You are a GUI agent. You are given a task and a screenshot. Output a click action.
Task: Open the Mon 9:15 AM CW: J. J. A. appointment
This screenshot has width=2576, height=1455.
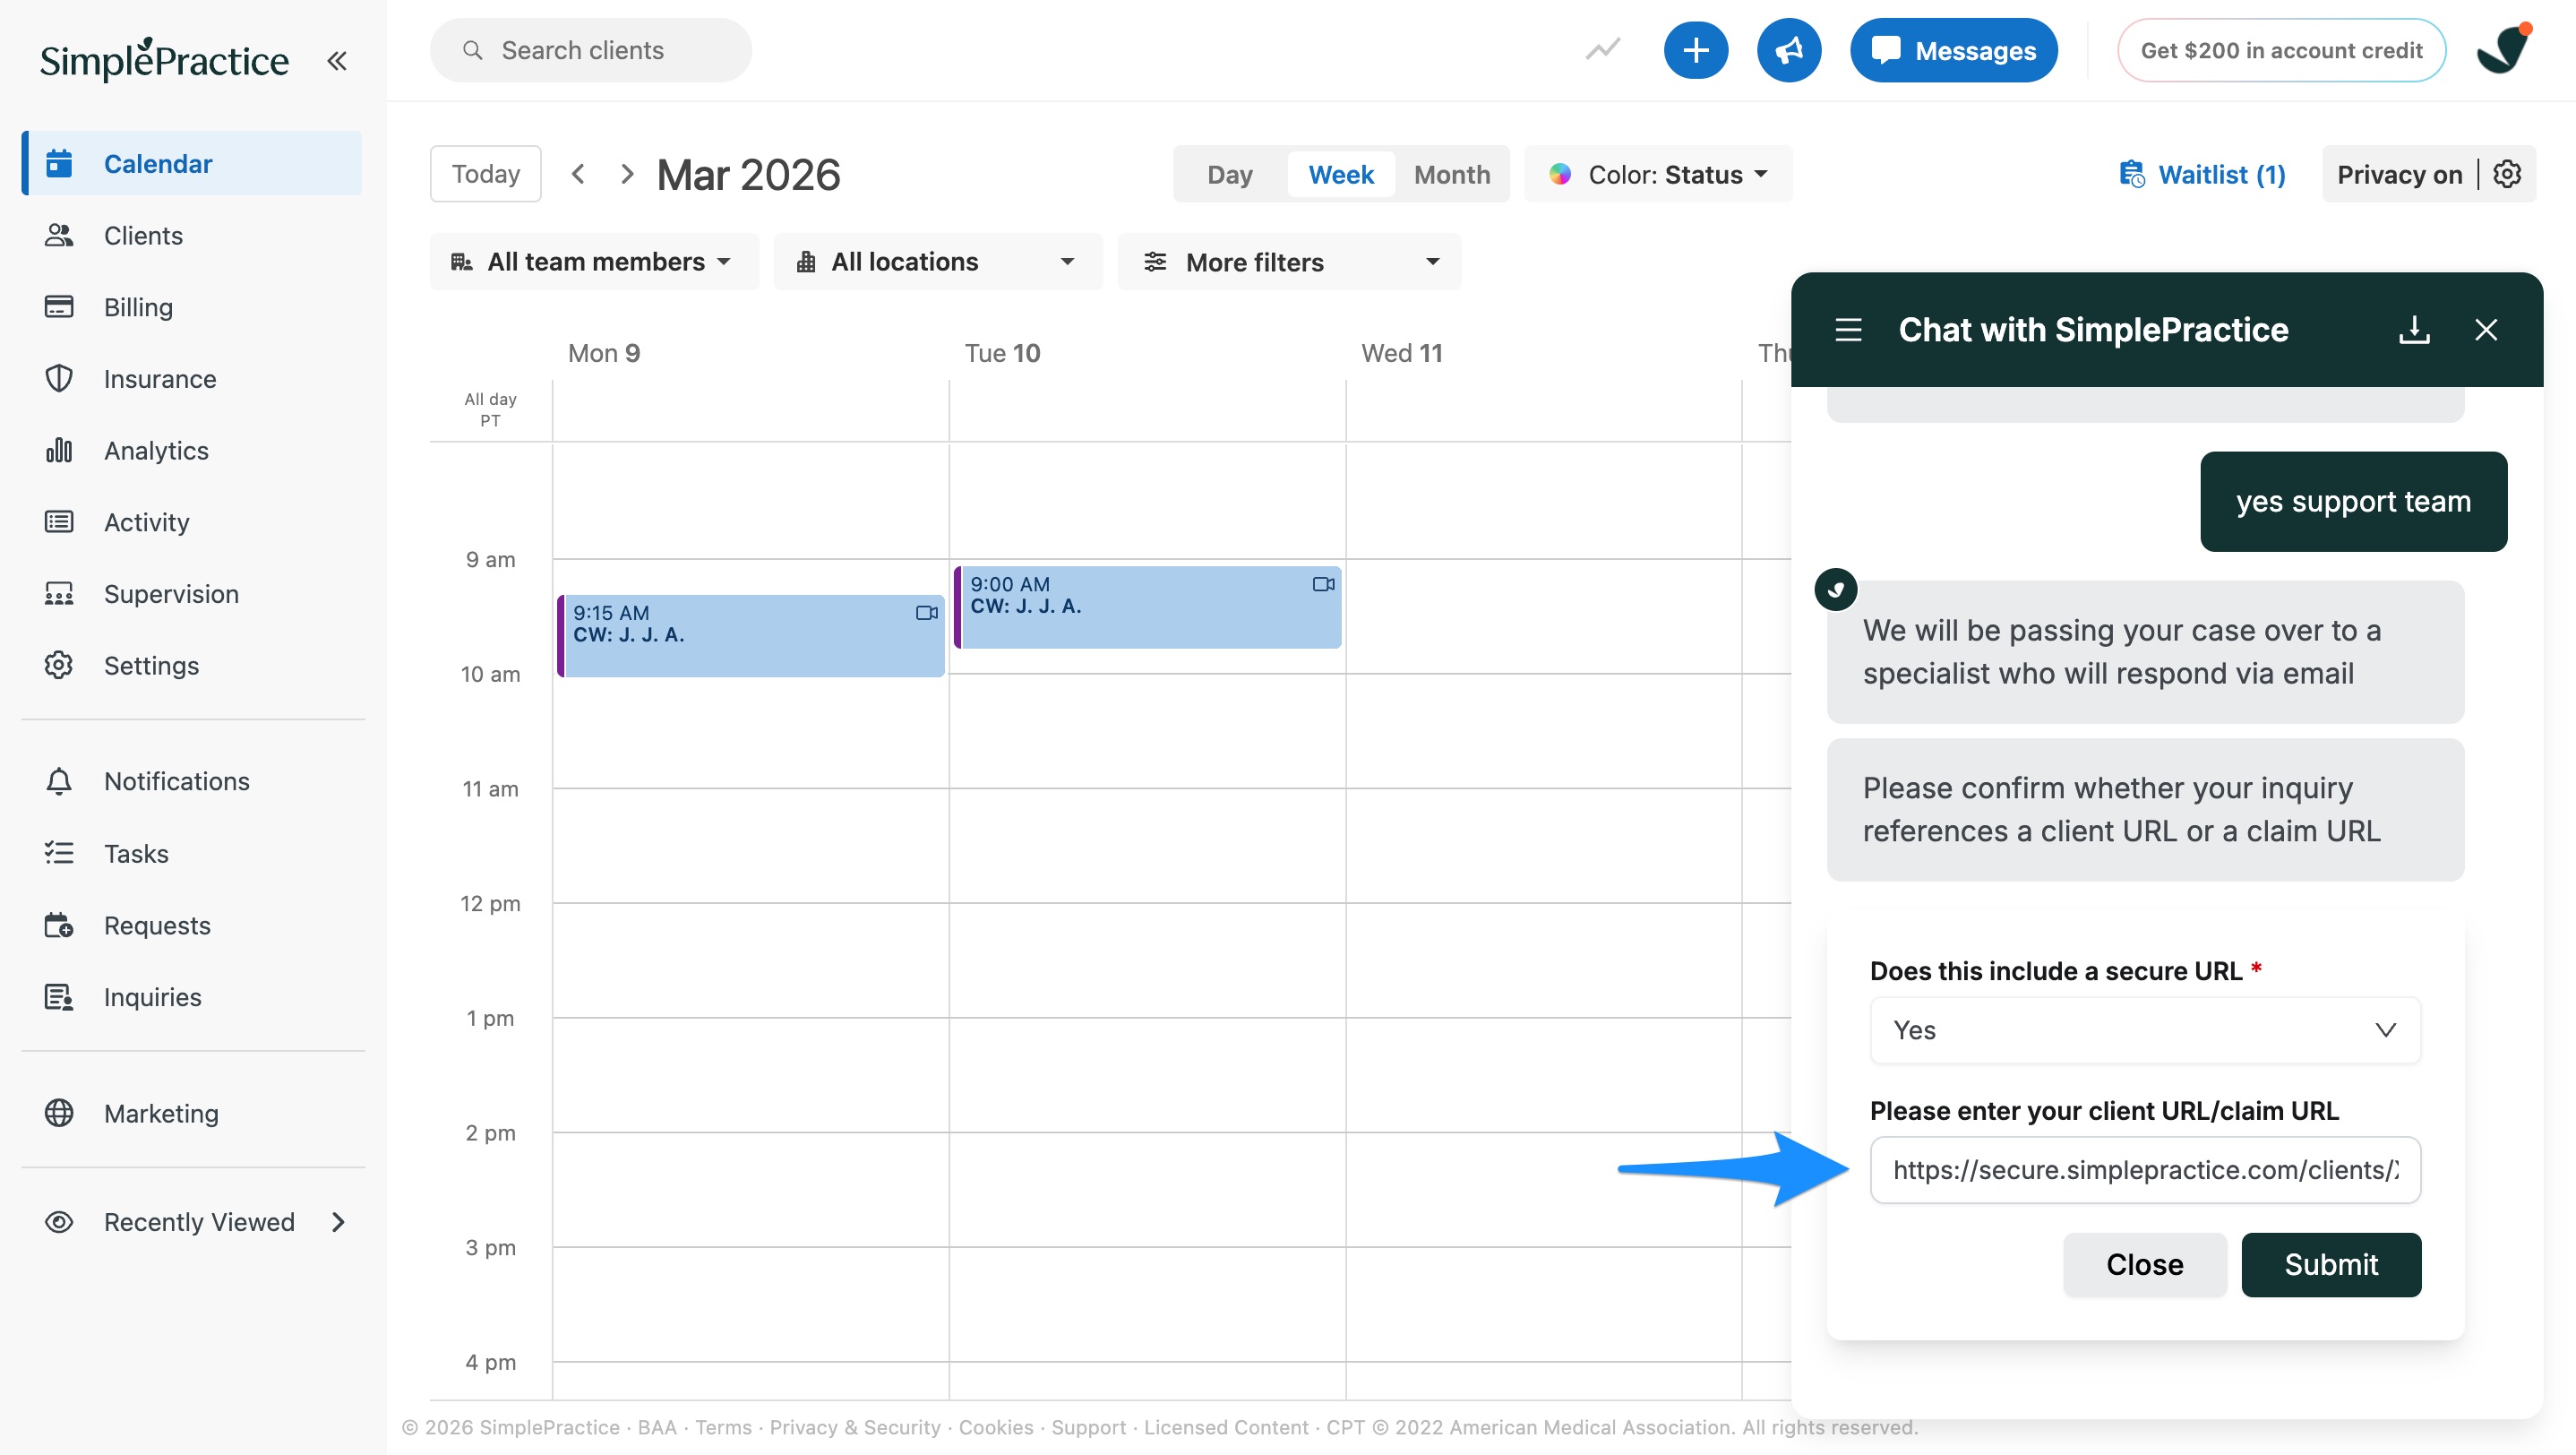coord(751,635)
